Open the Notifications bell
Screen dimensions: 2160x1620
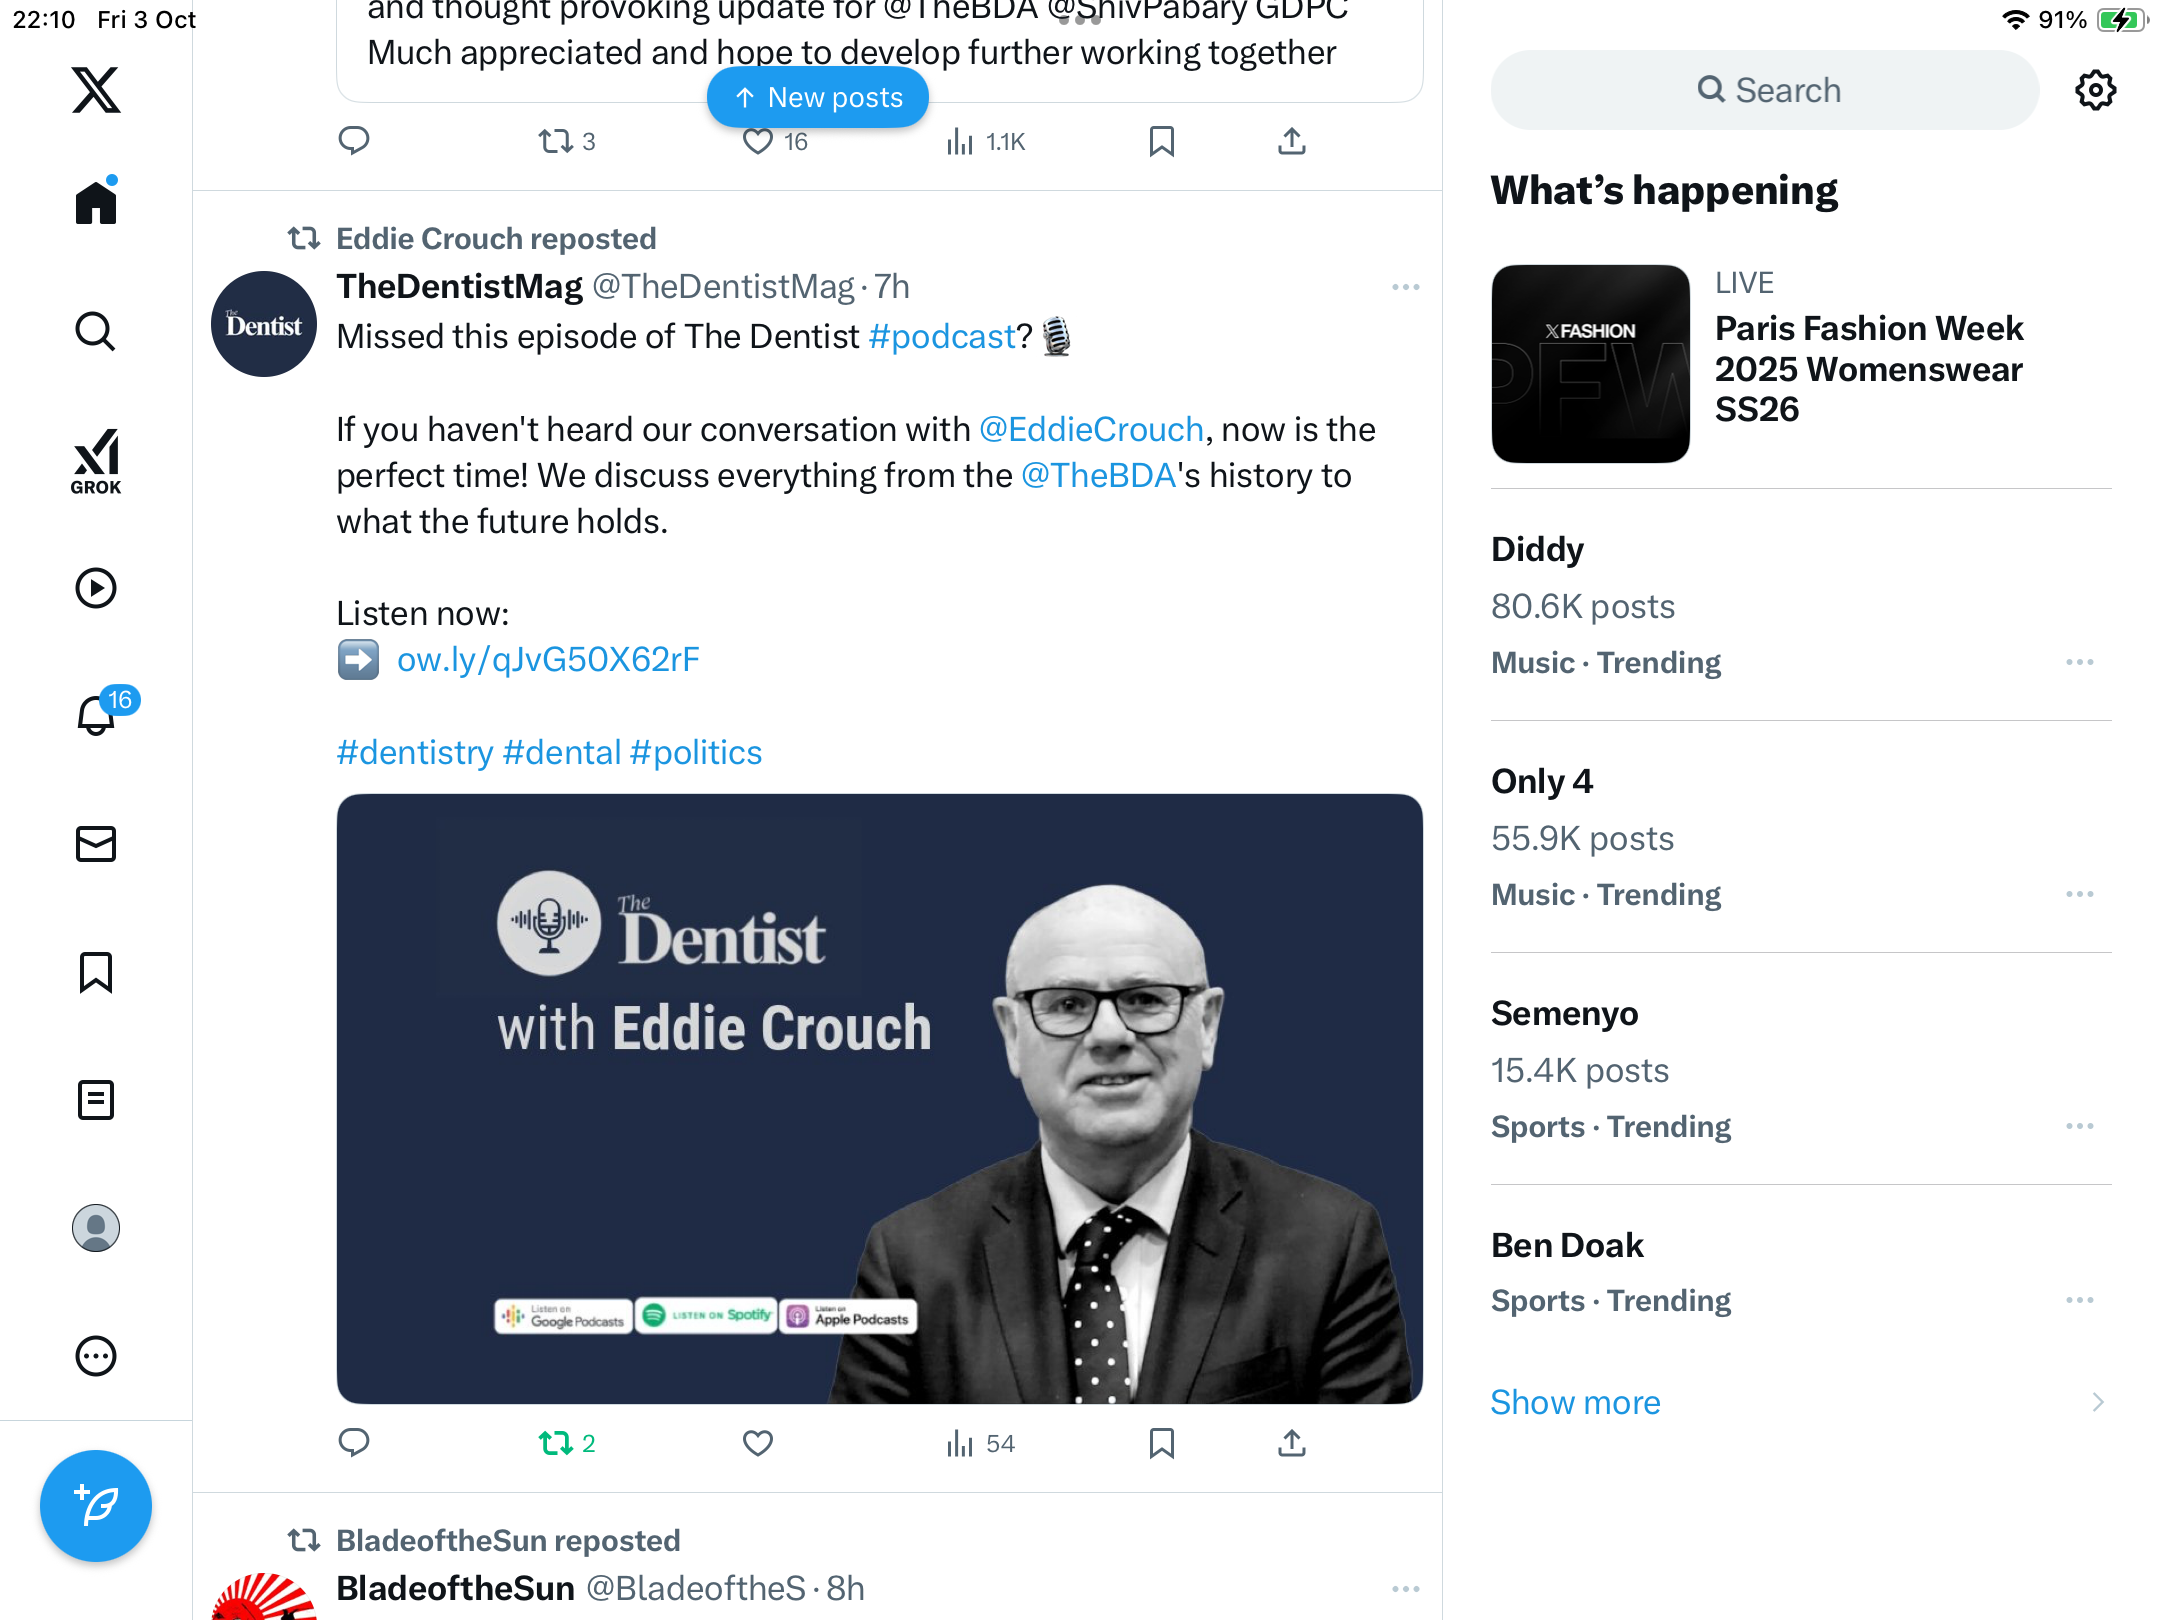[96, 716]
